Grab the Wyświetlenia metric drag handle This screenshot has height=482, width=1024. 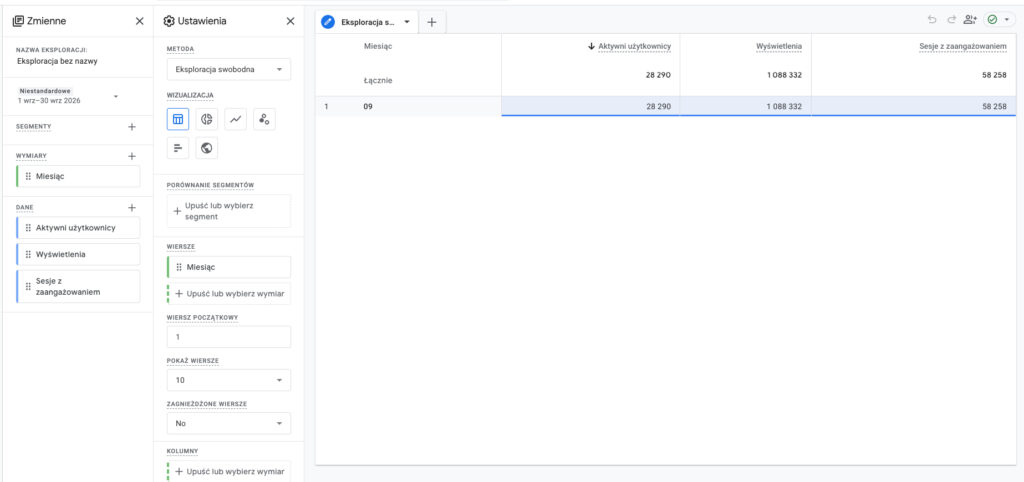pos(28,254)
